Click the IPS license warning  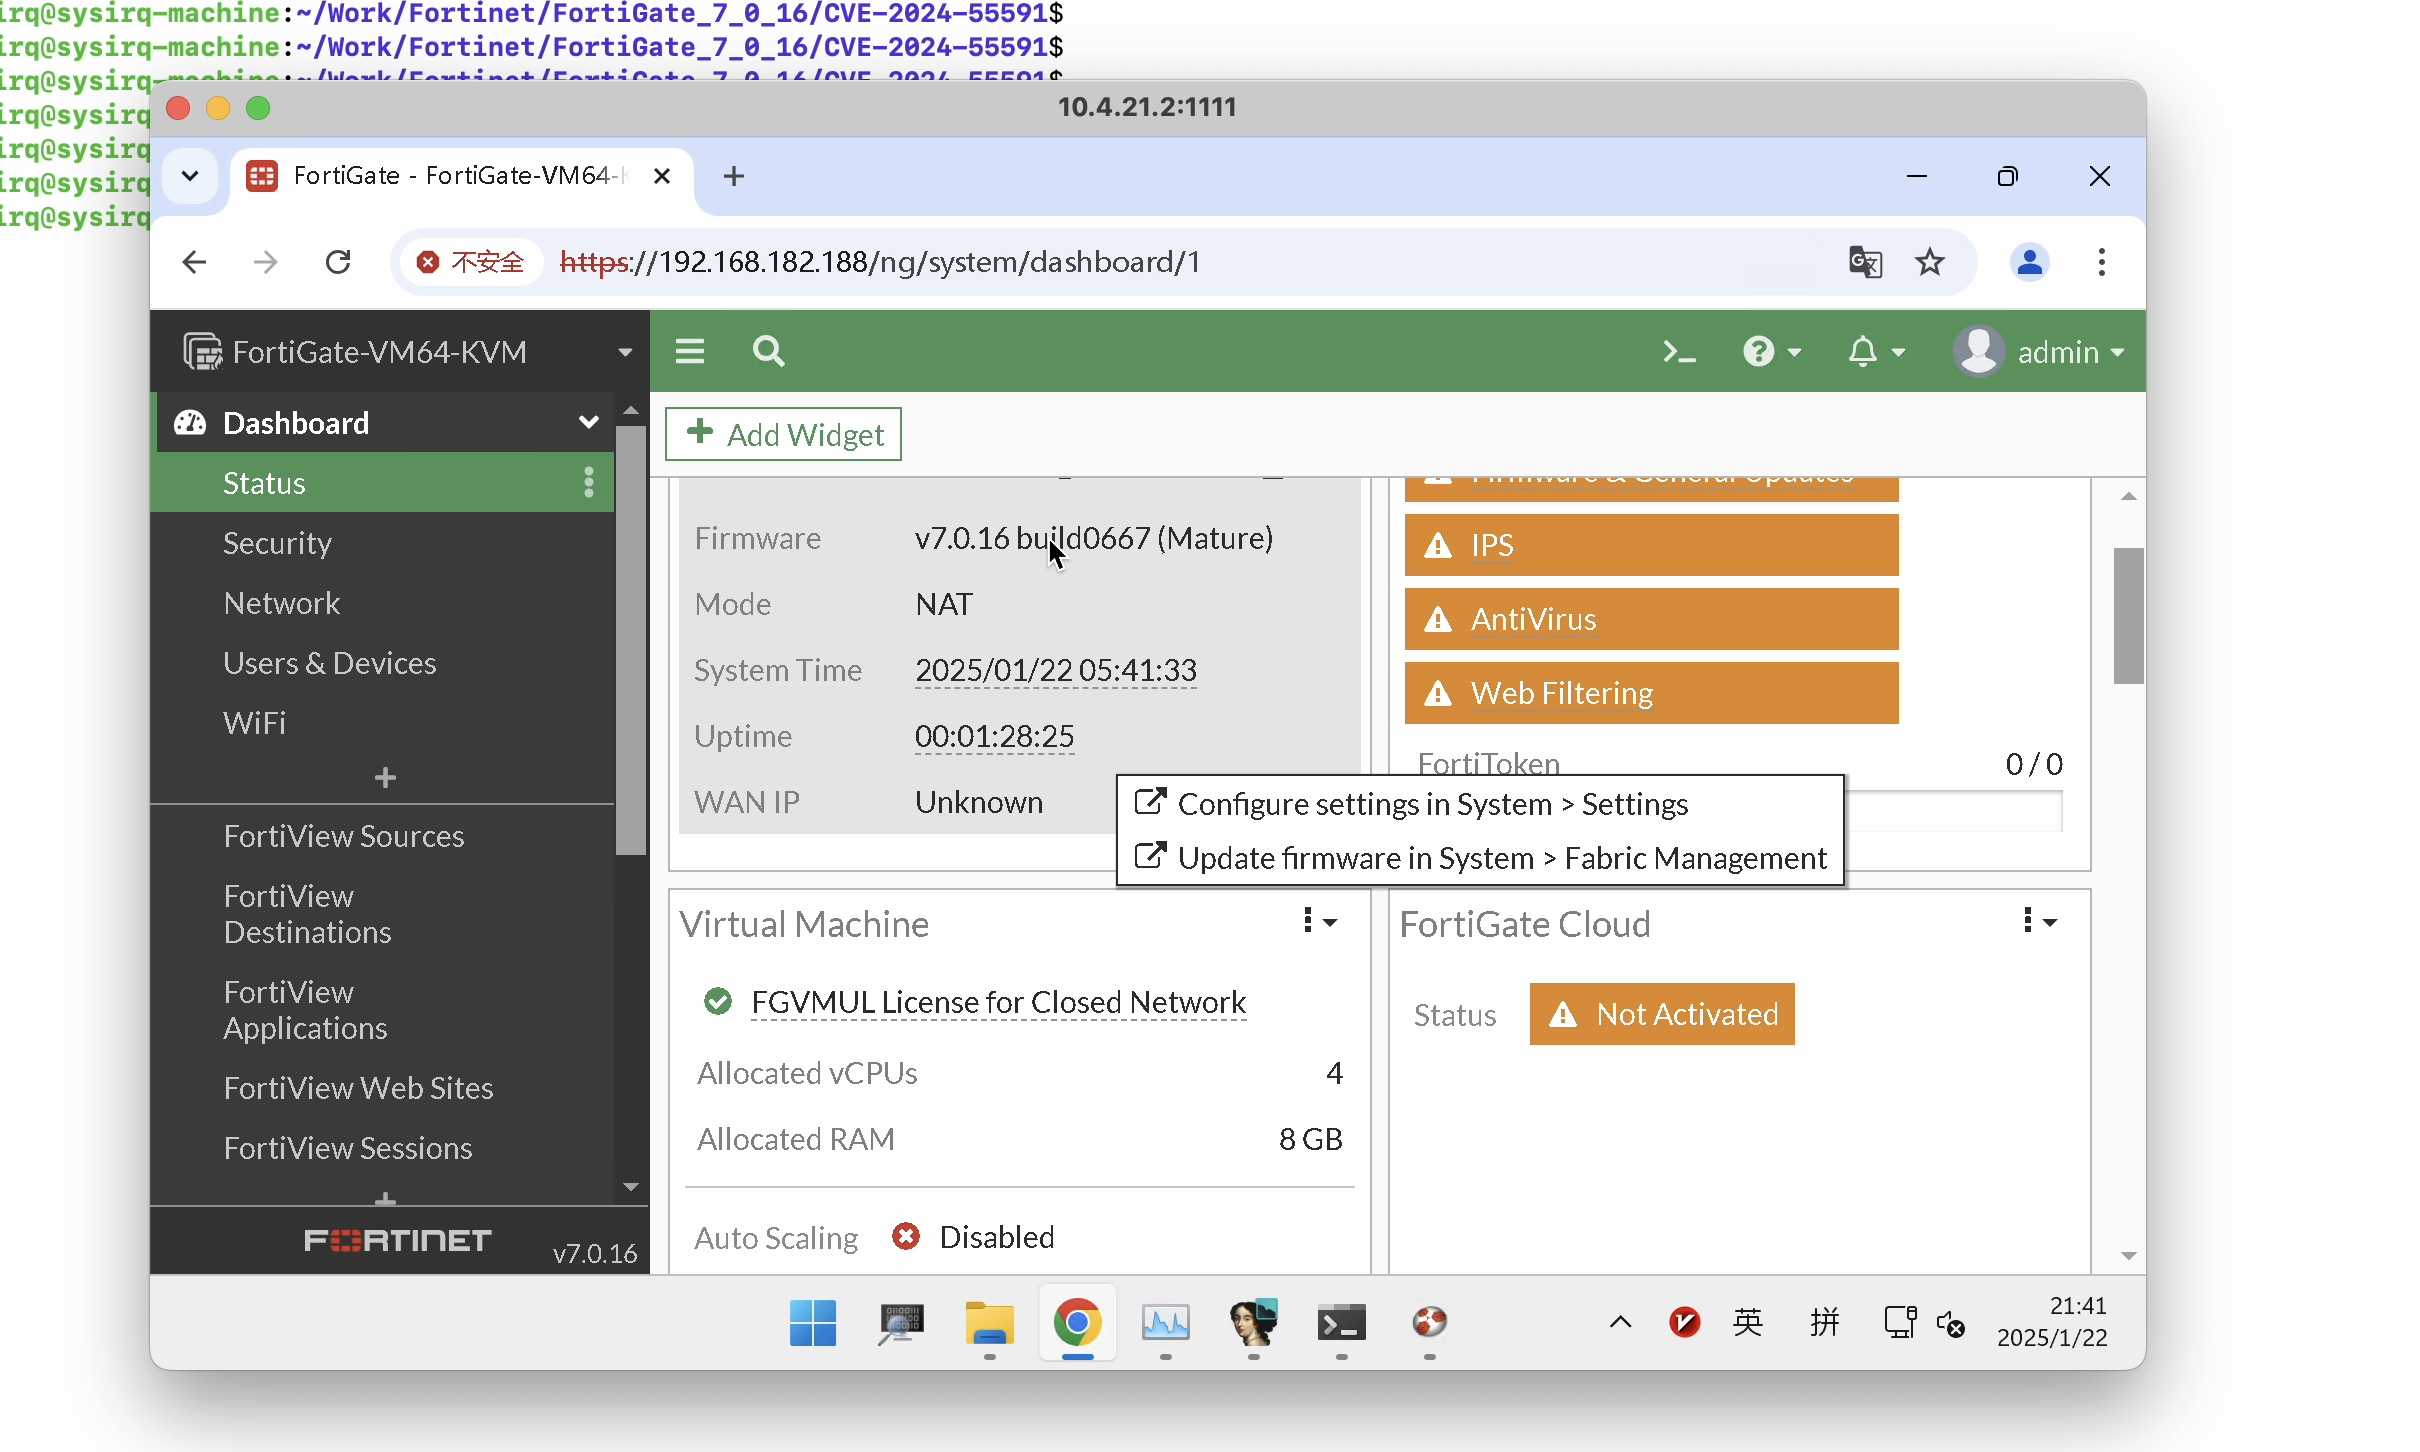coord(1651,545)
